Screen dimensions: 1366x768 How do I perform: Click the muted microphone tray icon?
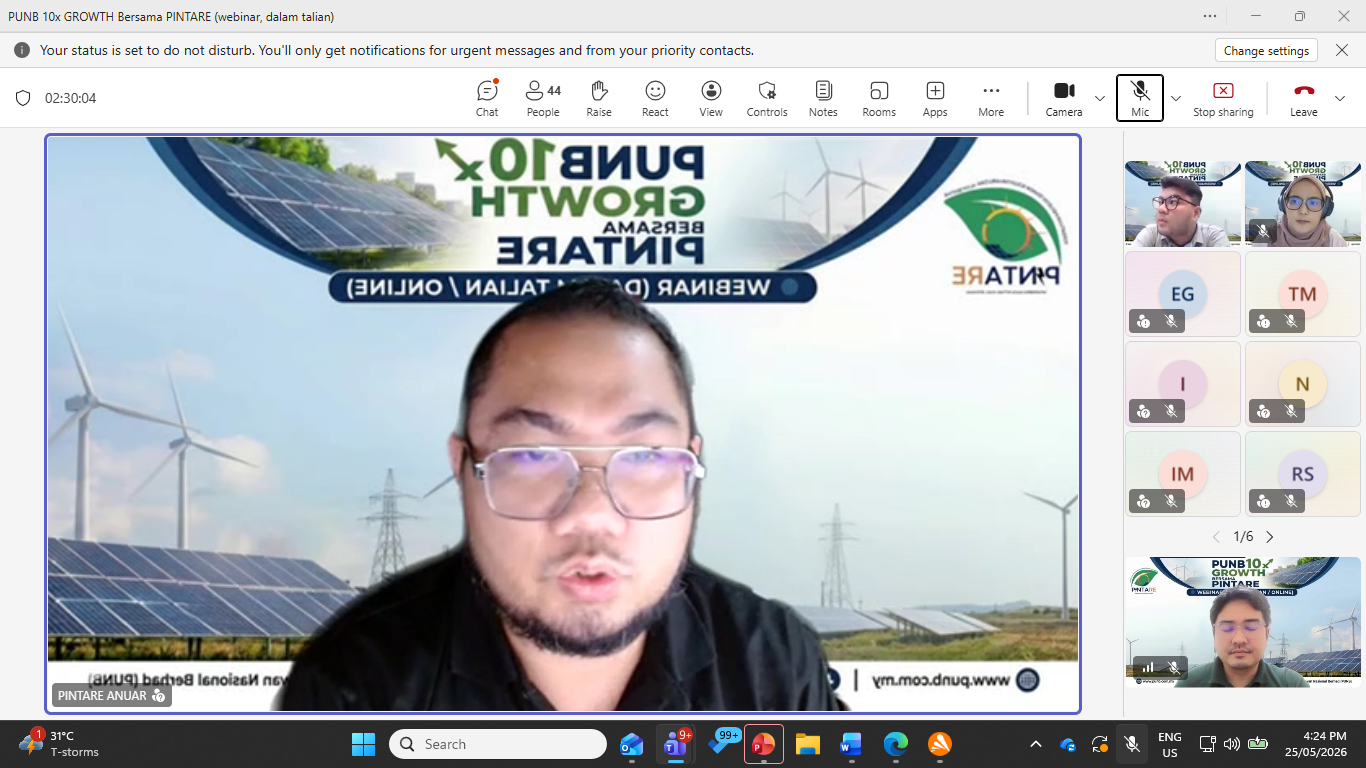[1132, 744]
